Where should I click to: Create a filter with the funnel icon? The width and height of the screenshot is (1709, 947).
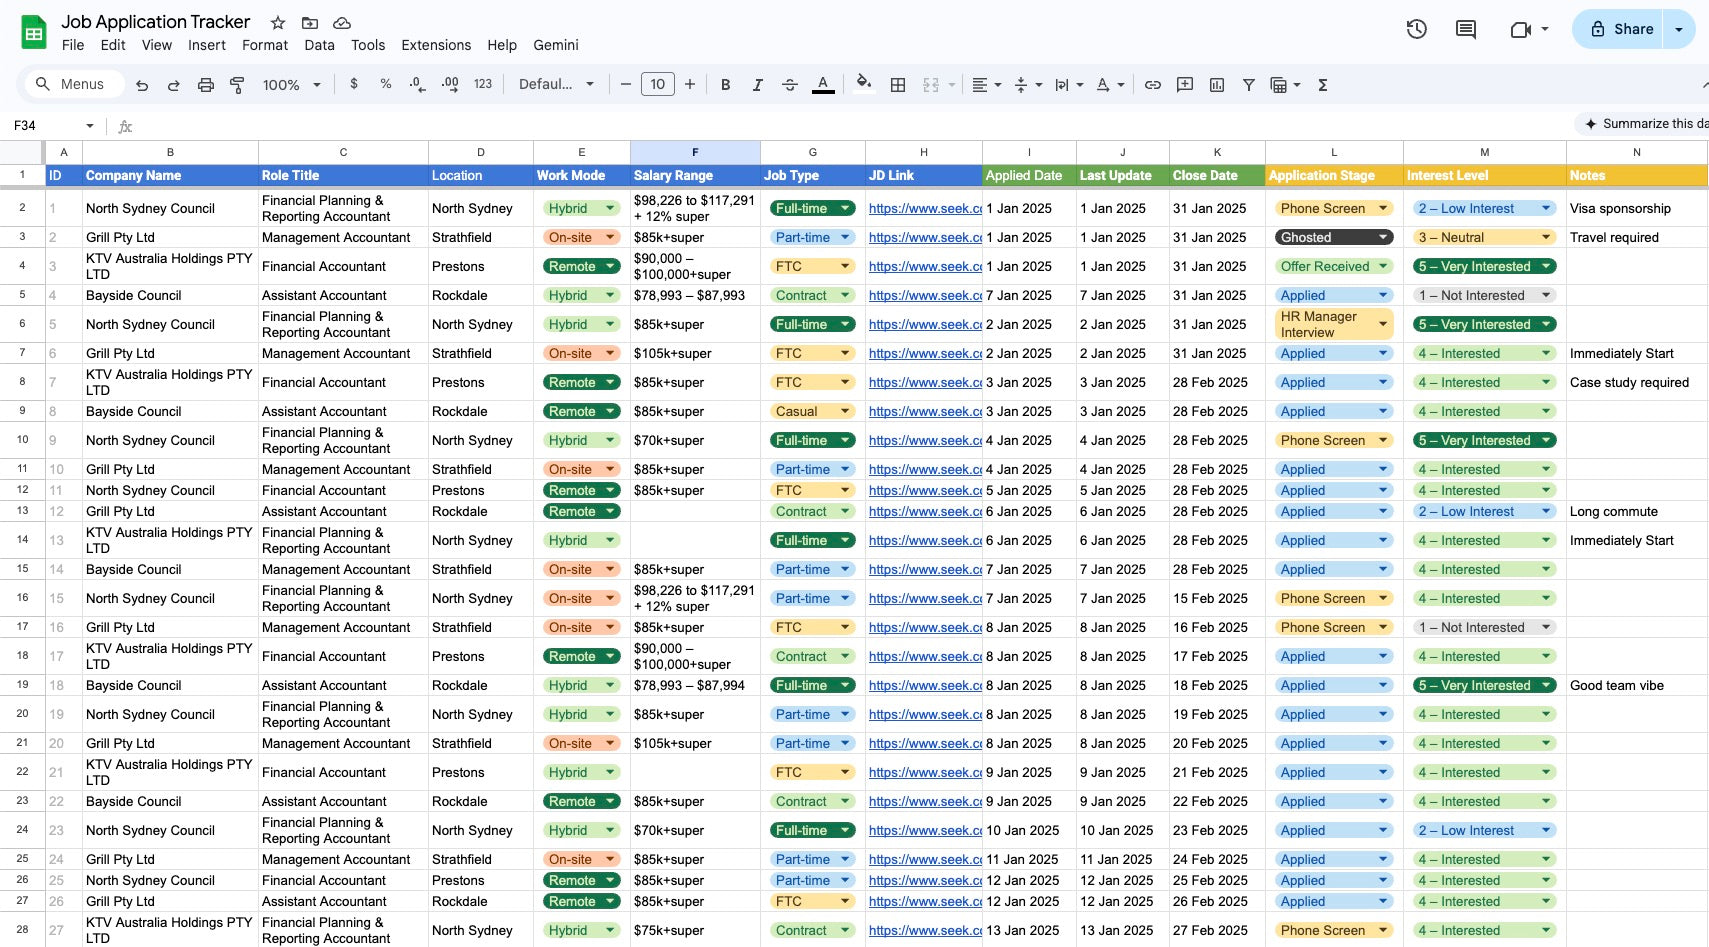pyautogui.click(x=1248, y=85)
